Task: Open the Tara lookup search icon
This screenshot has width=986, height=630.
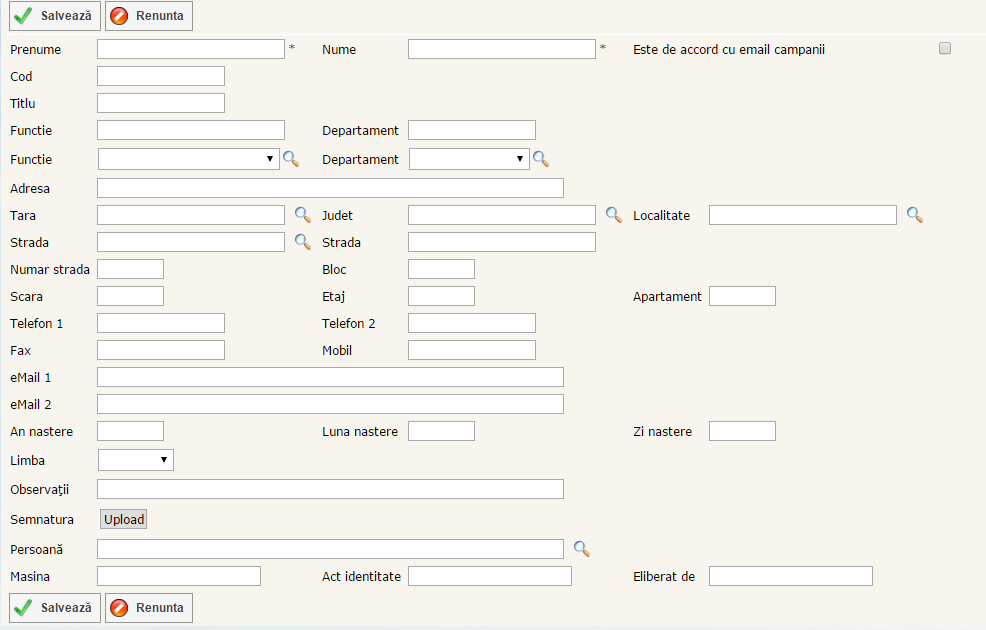Action: pyautogui.click(x=302, y=215)
